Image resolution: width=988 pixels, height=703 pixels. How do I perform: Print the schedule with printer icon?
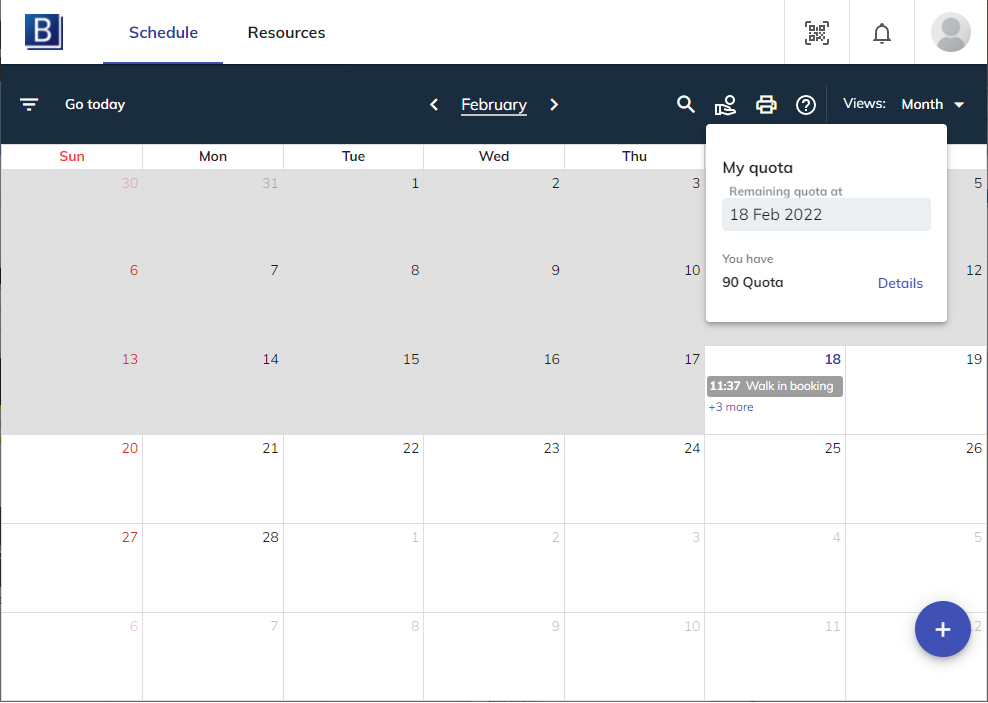pos(766,105)
